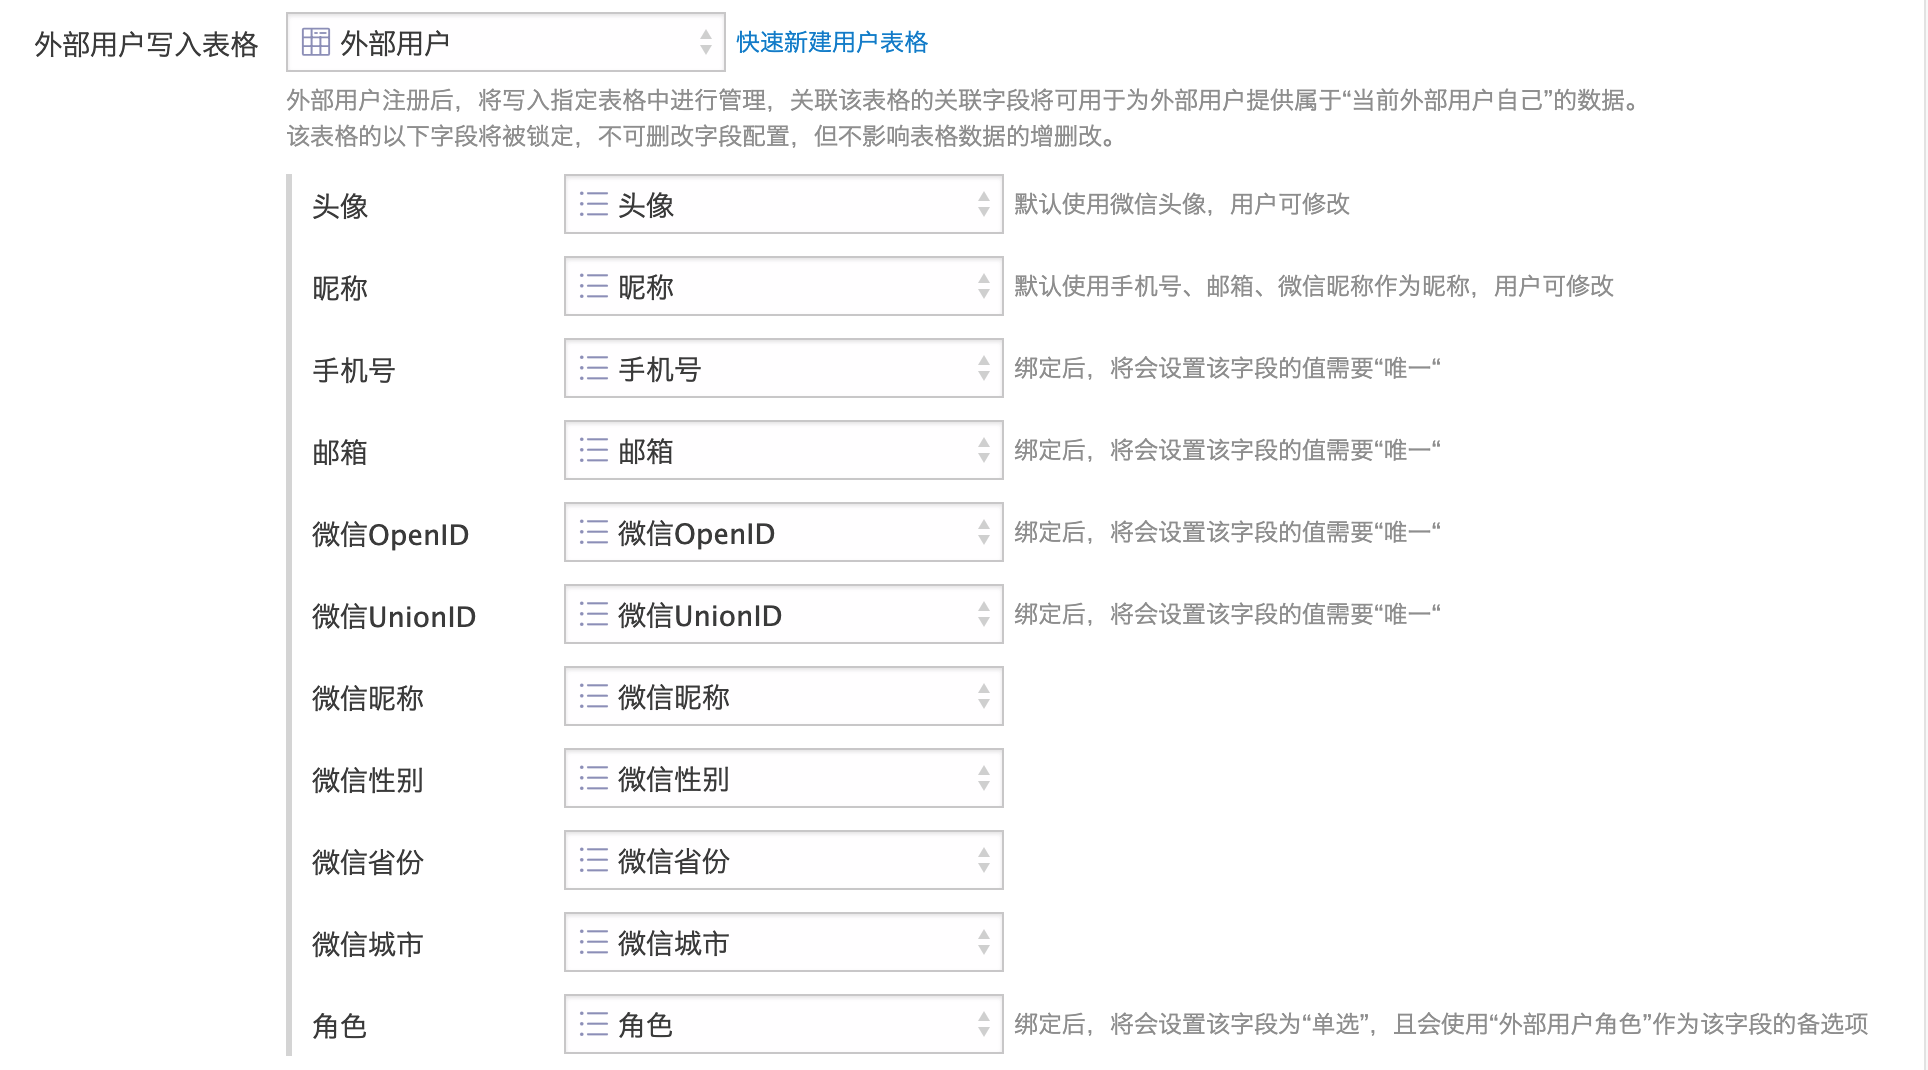Click the list icon in 手机号 field
The width and height of the screenshot is (1928, 1070).
[594, 369]
